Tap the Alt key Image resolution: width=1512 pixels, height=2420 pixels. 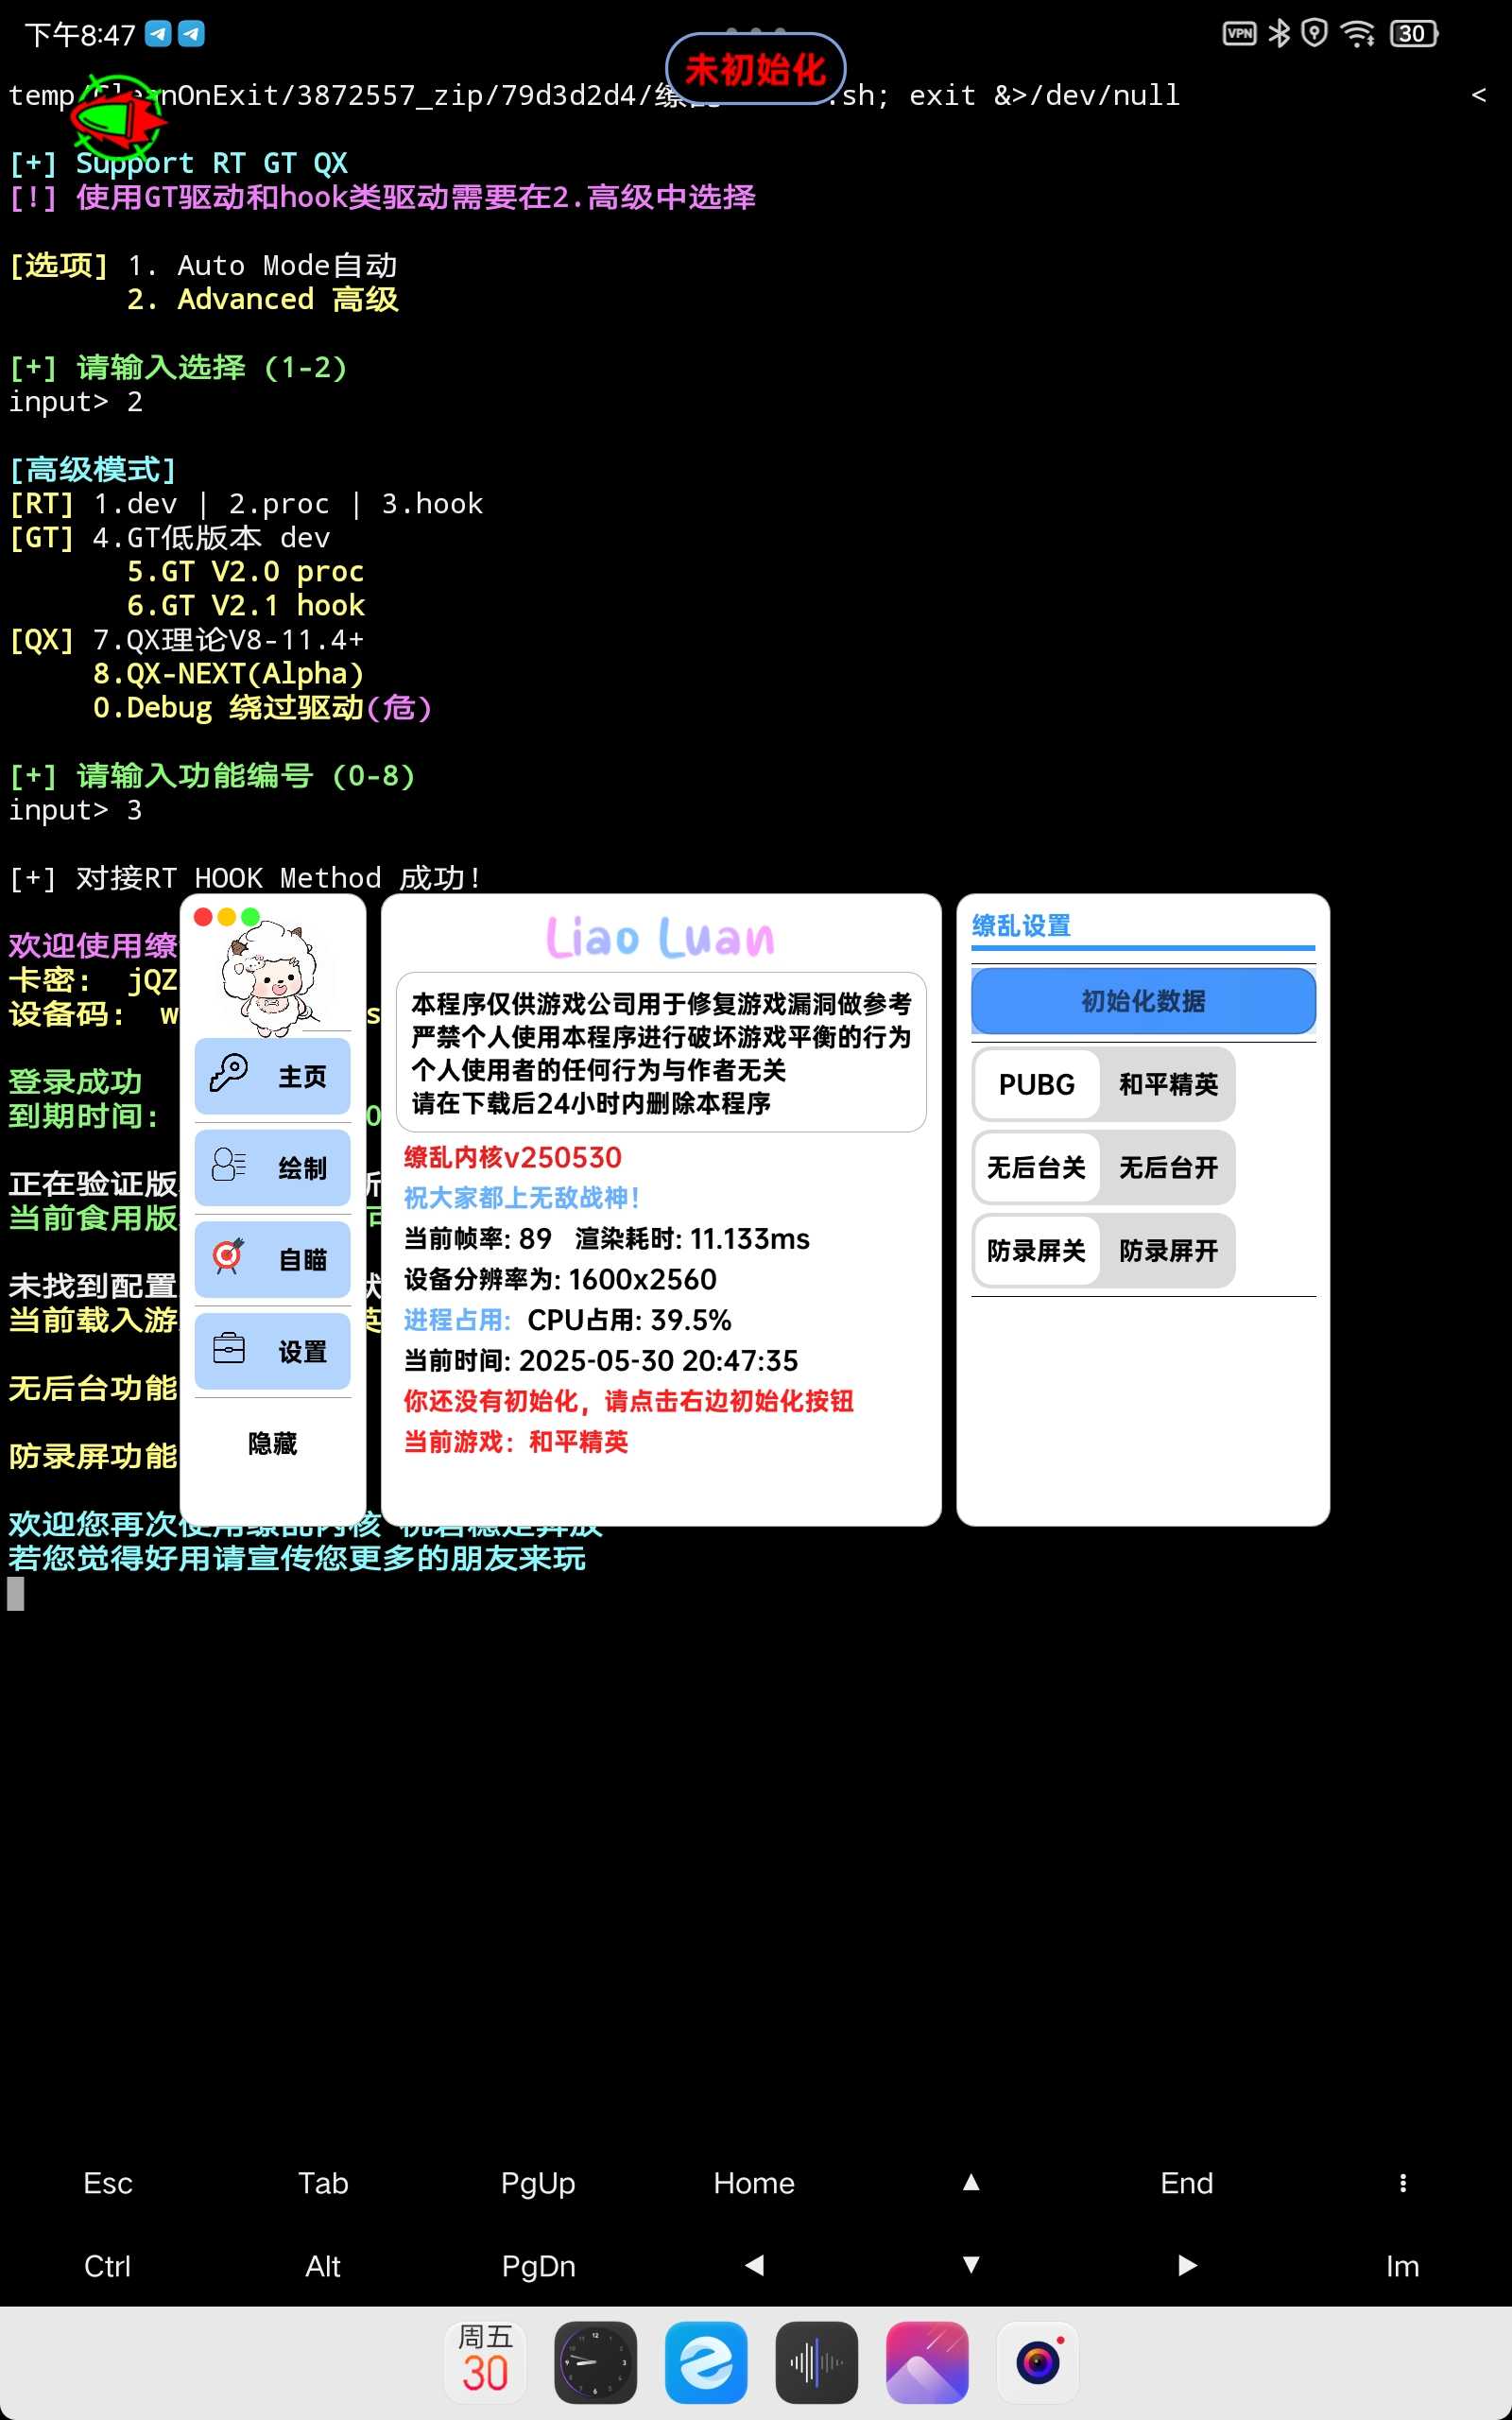pos(323,2266)
